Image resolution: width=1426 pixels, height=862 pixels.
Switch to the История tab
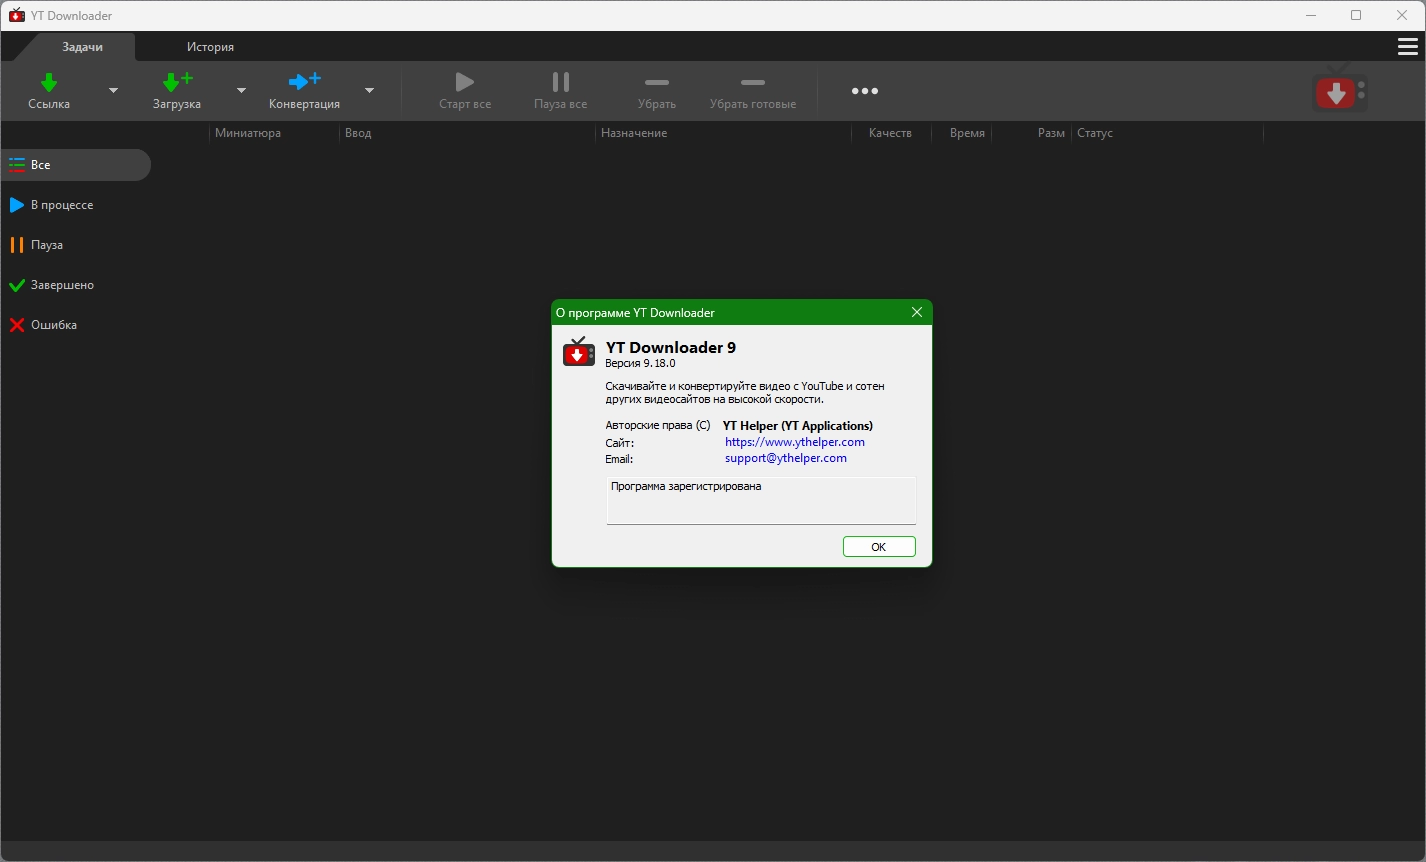(210, 47)
